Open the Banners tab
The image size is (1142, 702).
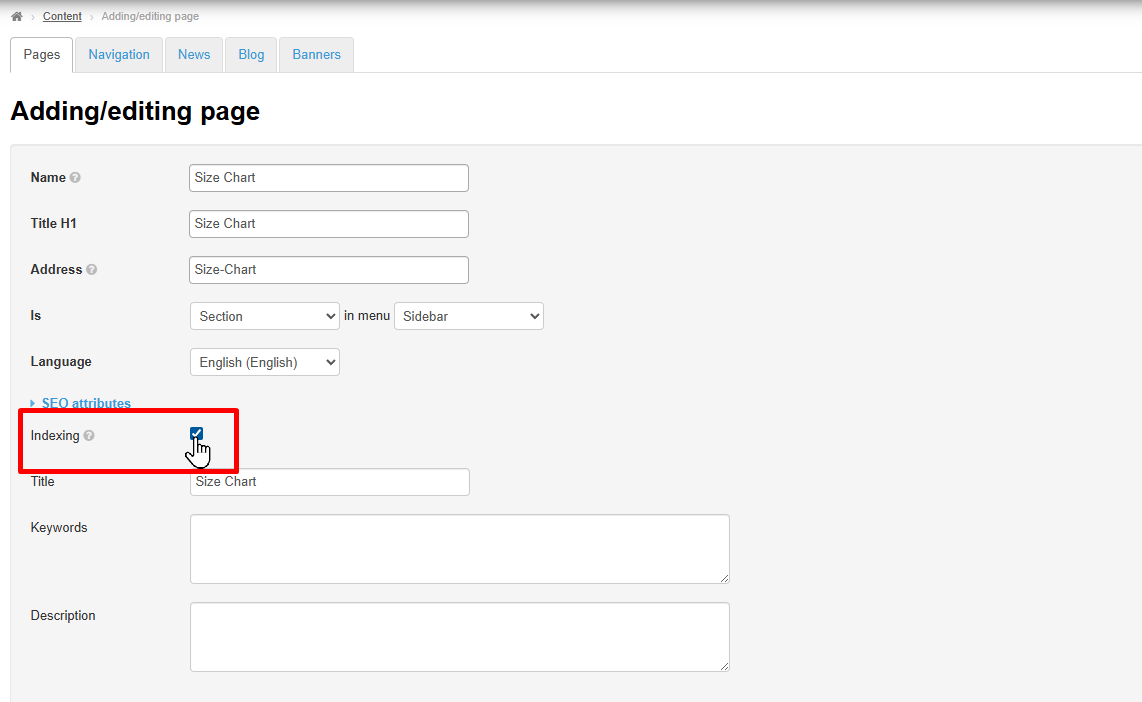pos(316,55)
